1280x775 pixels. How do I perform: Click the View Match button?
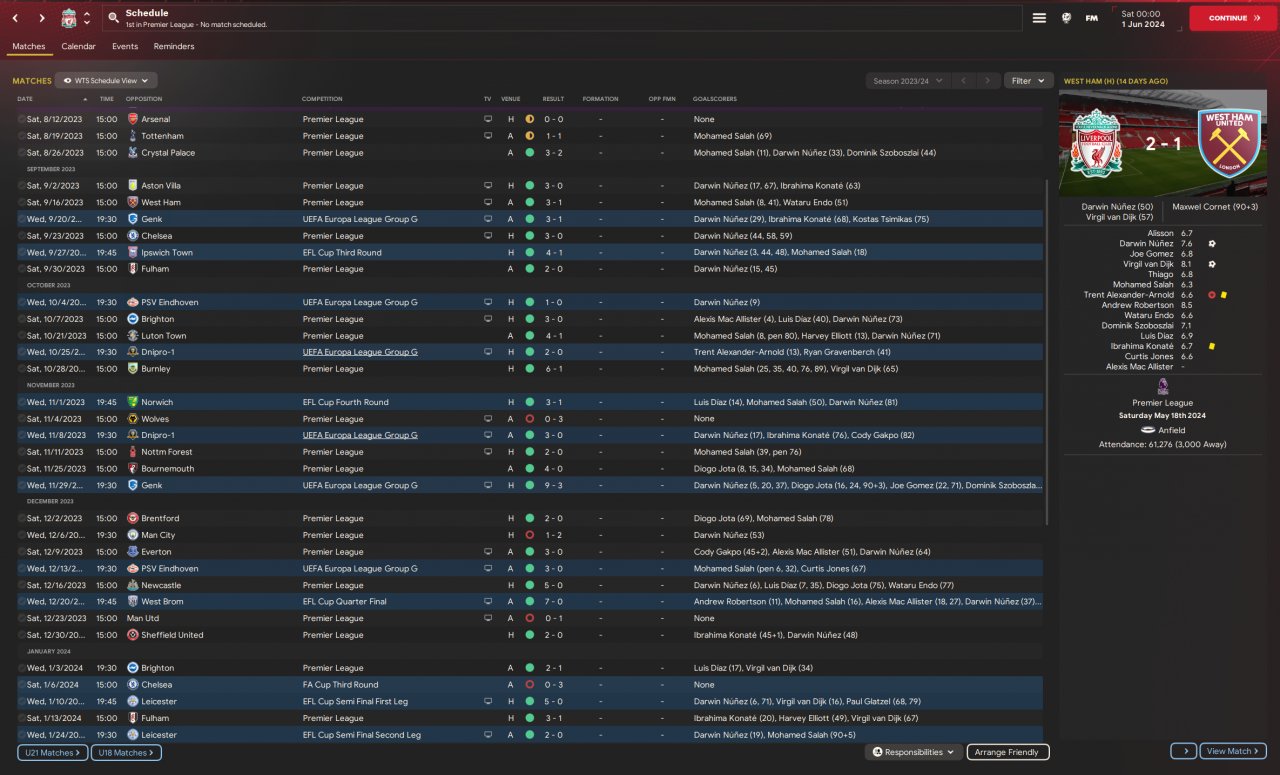click(1234, 751)
